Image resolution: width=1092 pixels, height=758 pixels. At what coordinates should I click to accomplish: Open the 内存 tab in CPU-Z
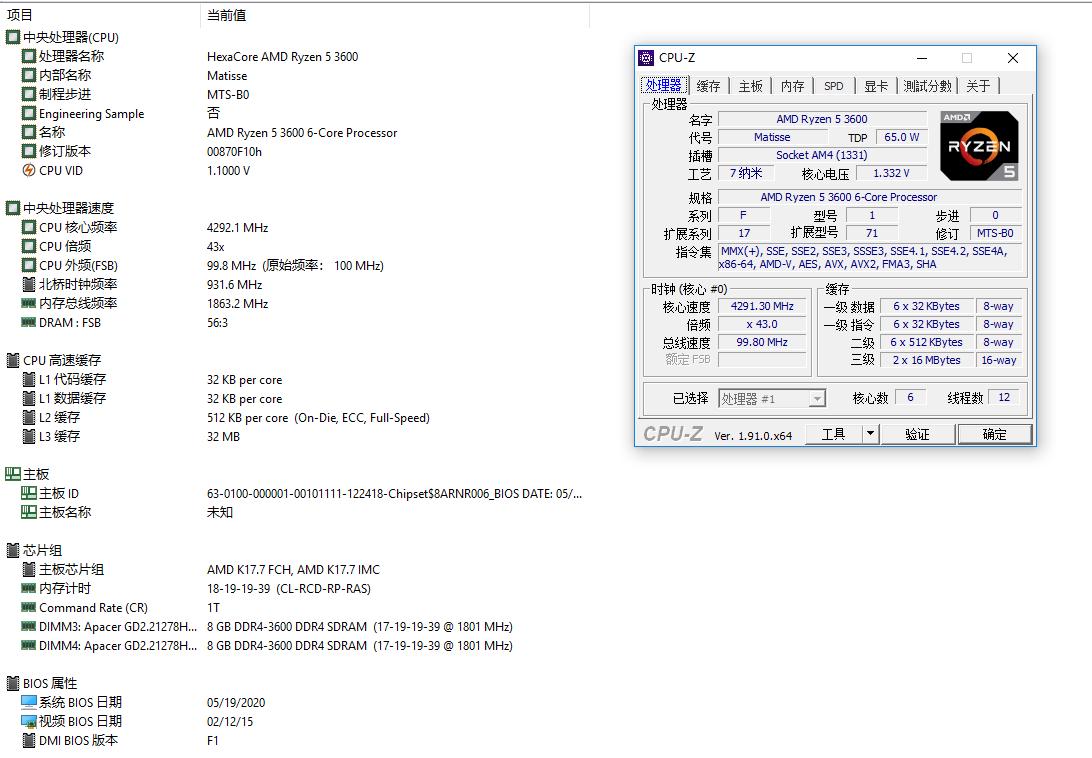(x=792, y=86)
